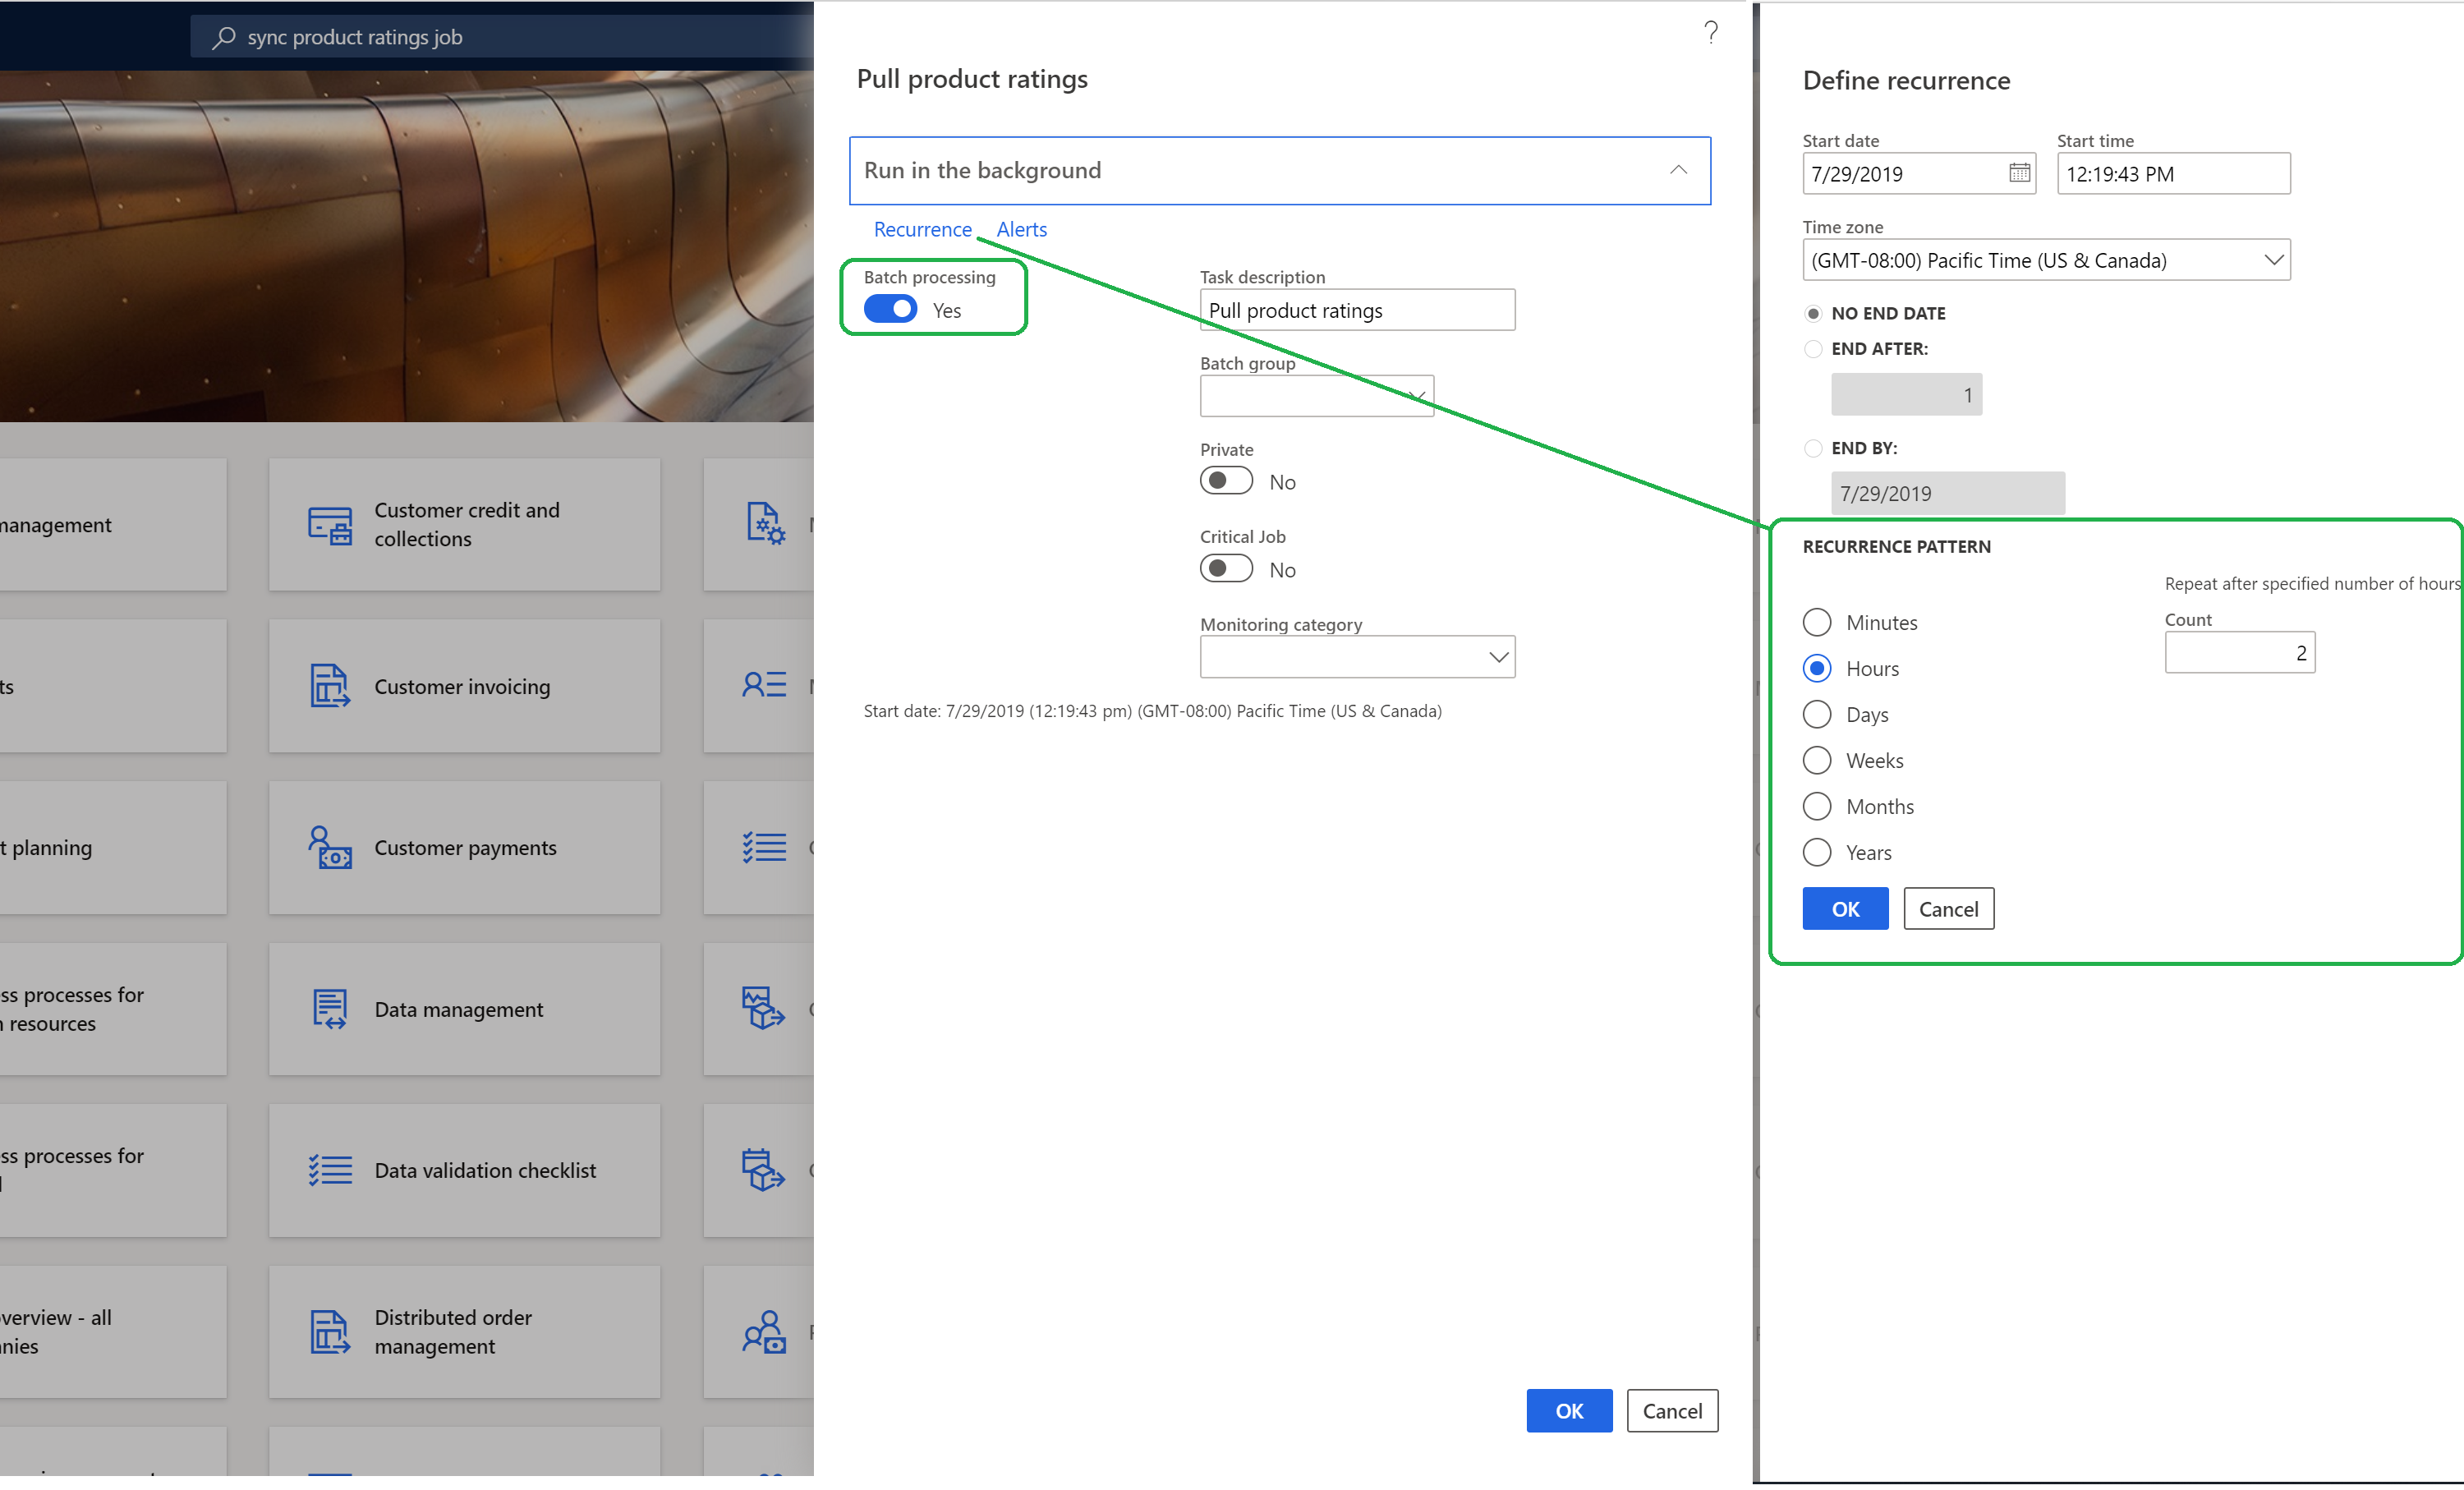Click the Customer payments icon
2464x1490 pixels.
(x=329, y=846)
